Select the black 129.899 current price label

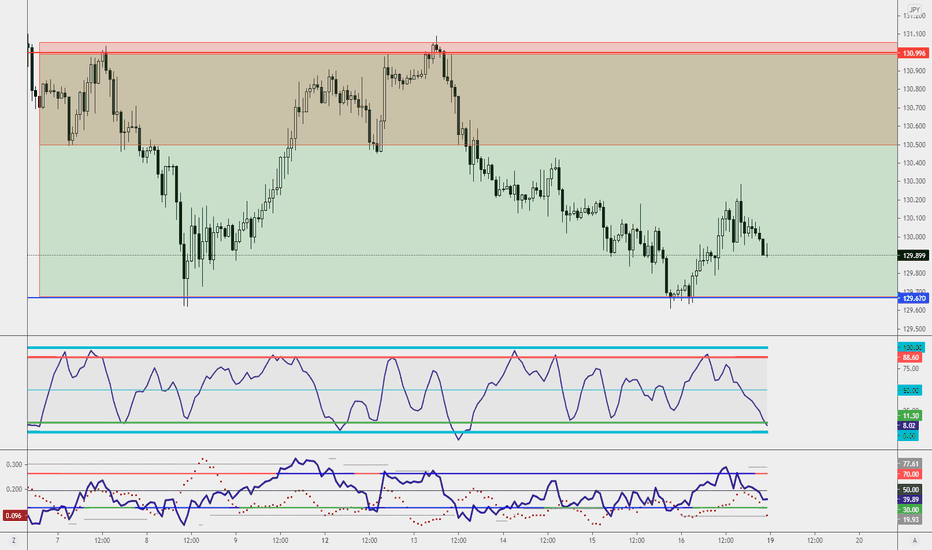click(x=913, y=256)
